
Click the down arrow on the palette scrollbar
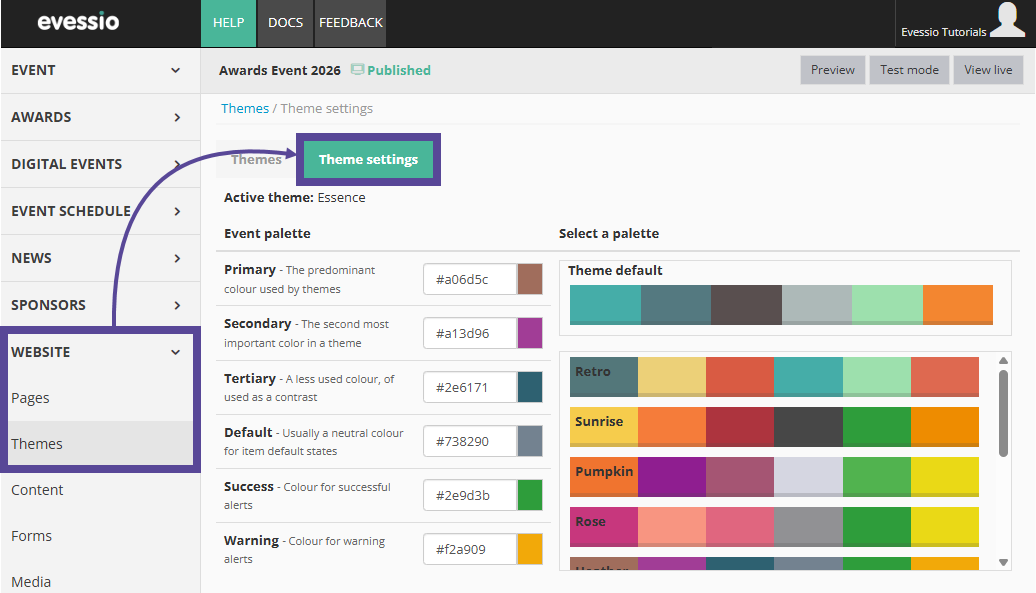(1003, 563)
